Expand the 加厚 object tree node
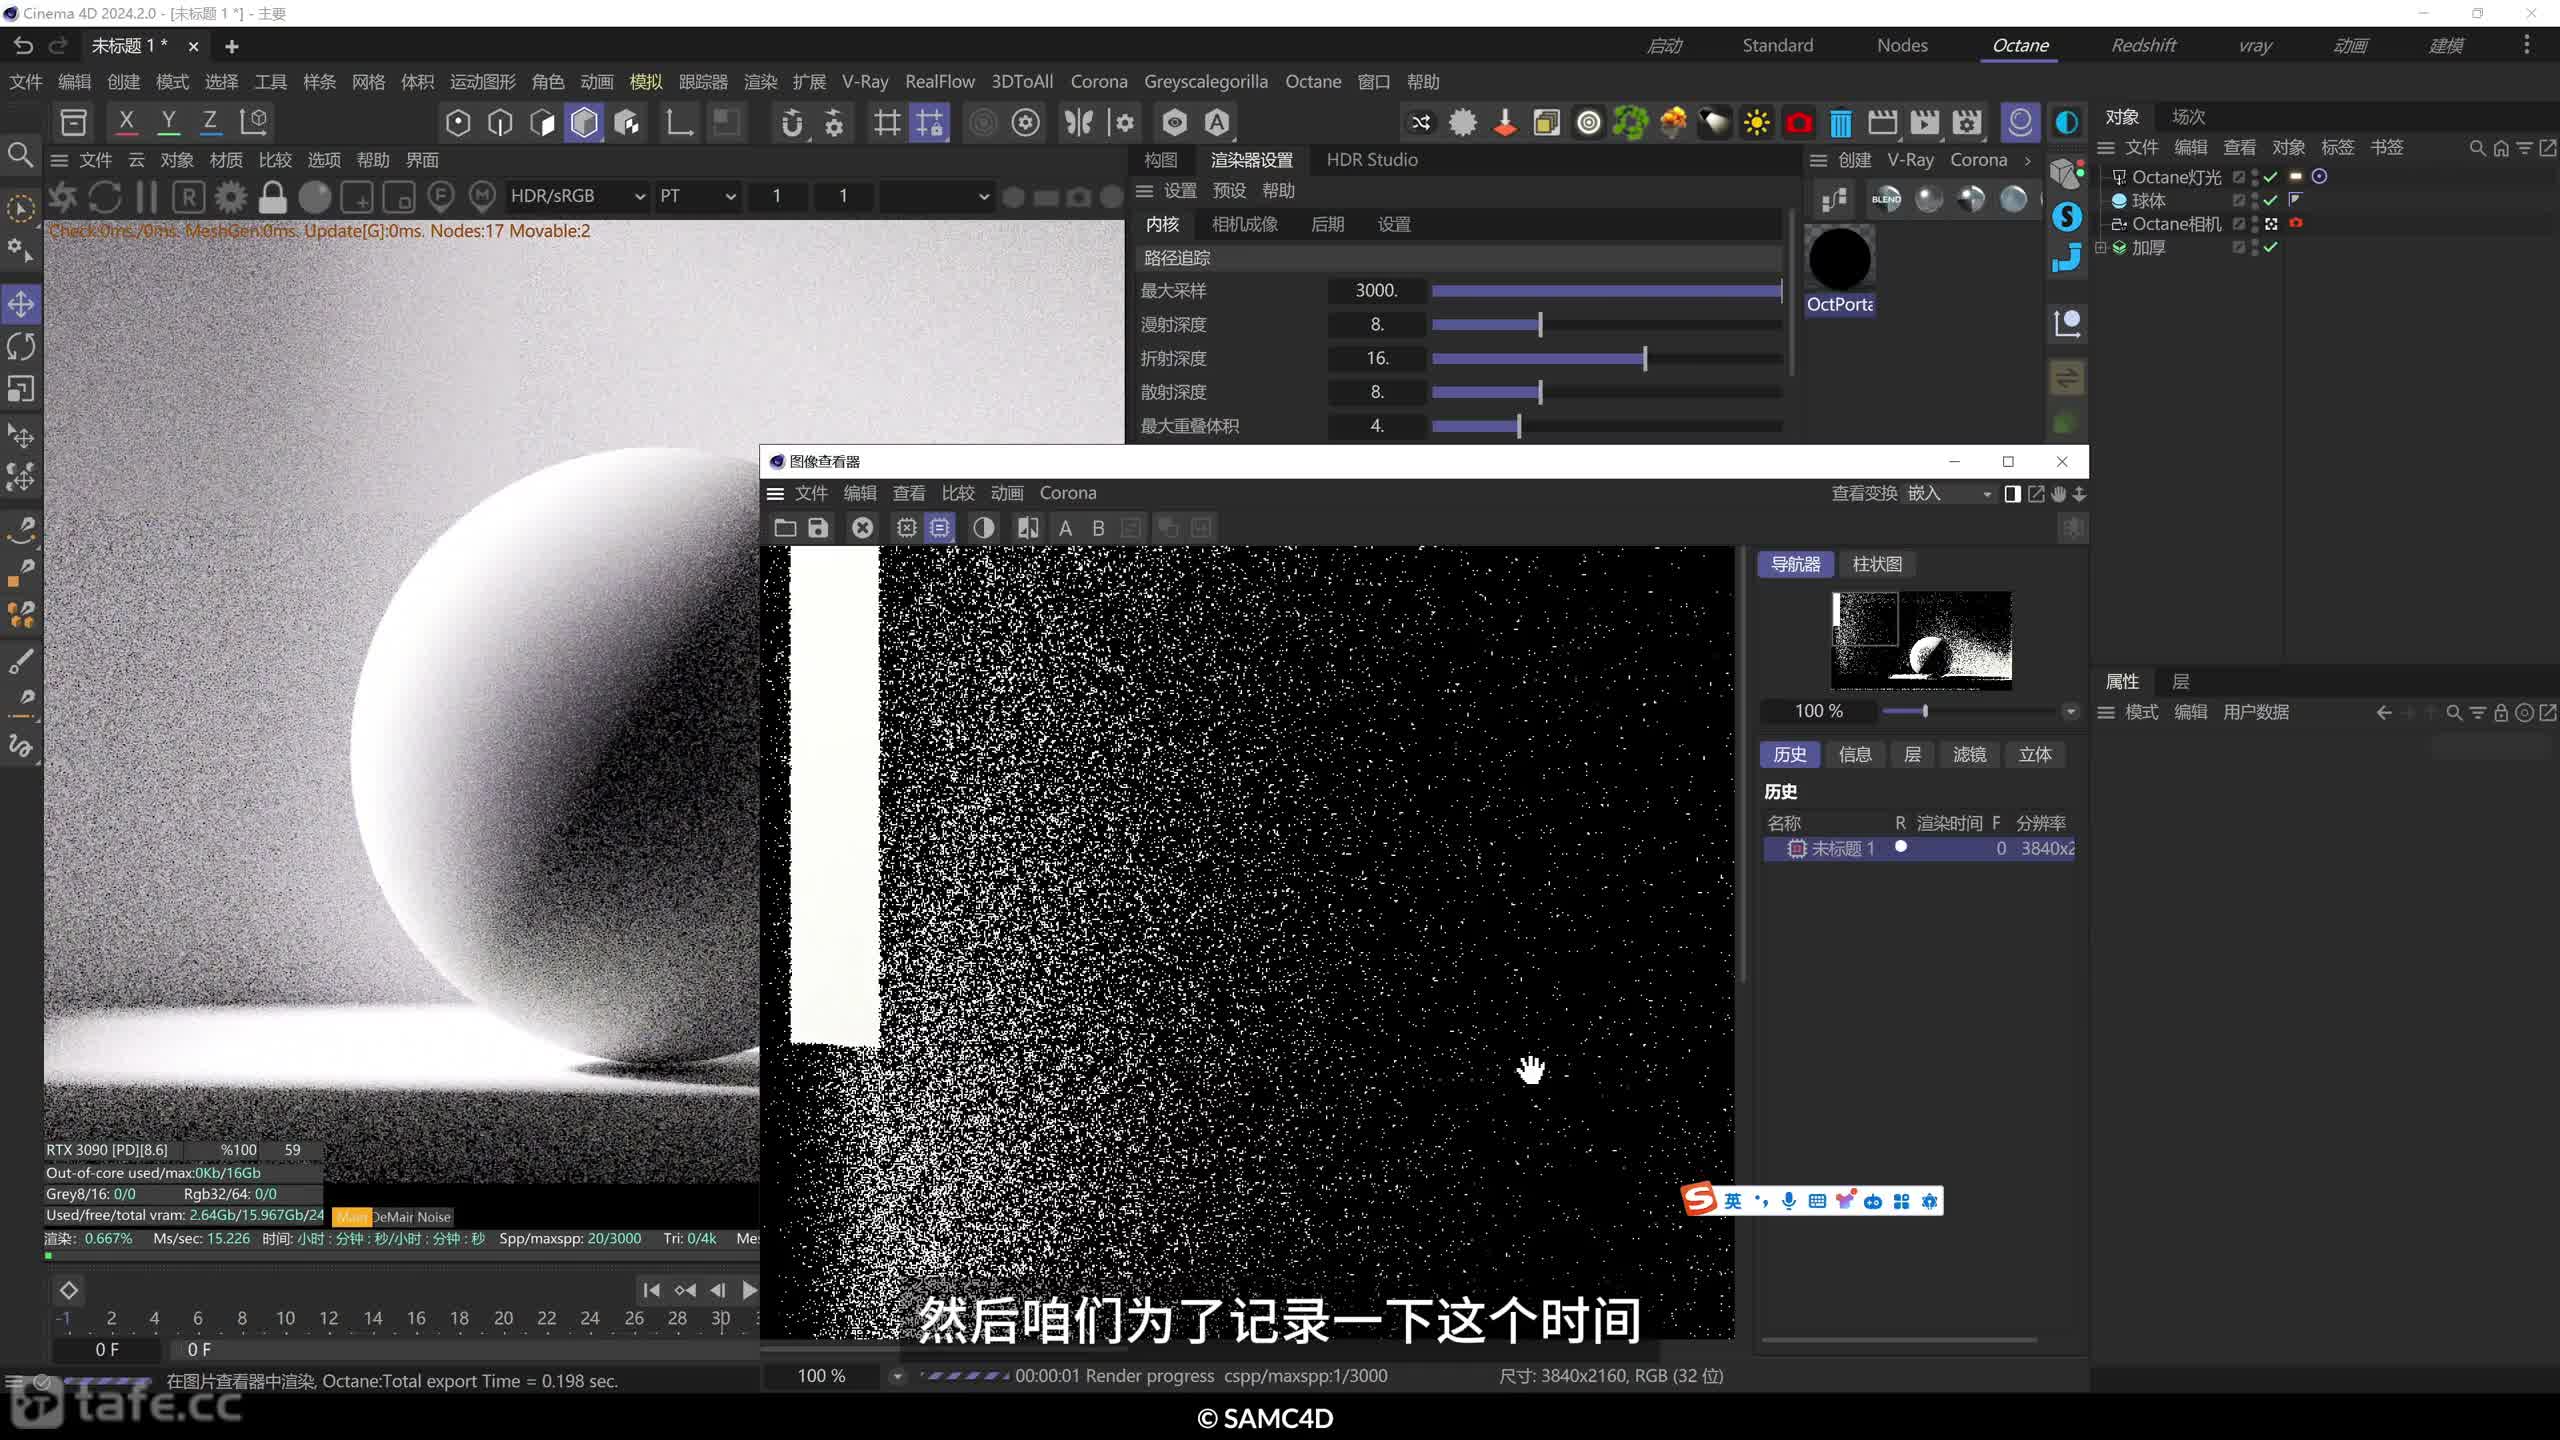The image size is (2560, 1440). point(2100,248)
